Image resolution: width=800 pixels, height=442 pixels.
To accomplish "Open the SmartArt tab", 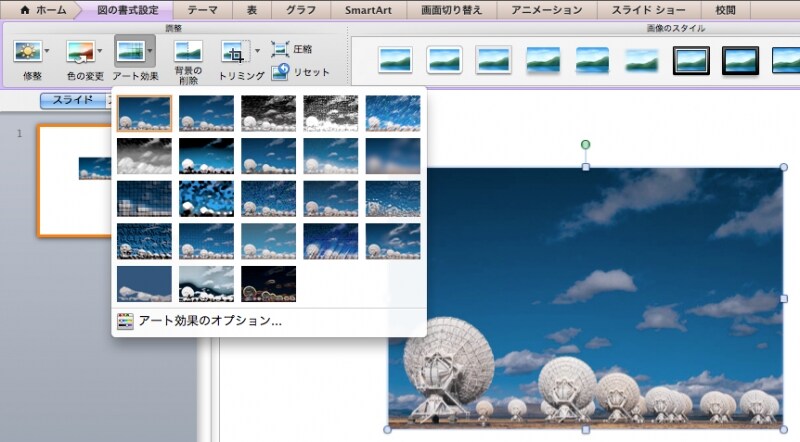I will tap(368, 10).
